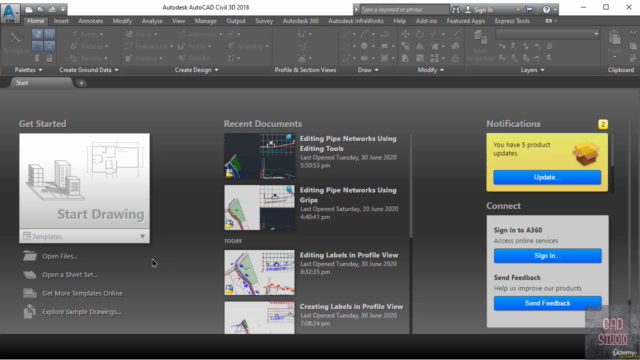Viewport: 640px width, 360px height.
Task: Switch to the Survey ribbon tab
Action: [264, 21]
